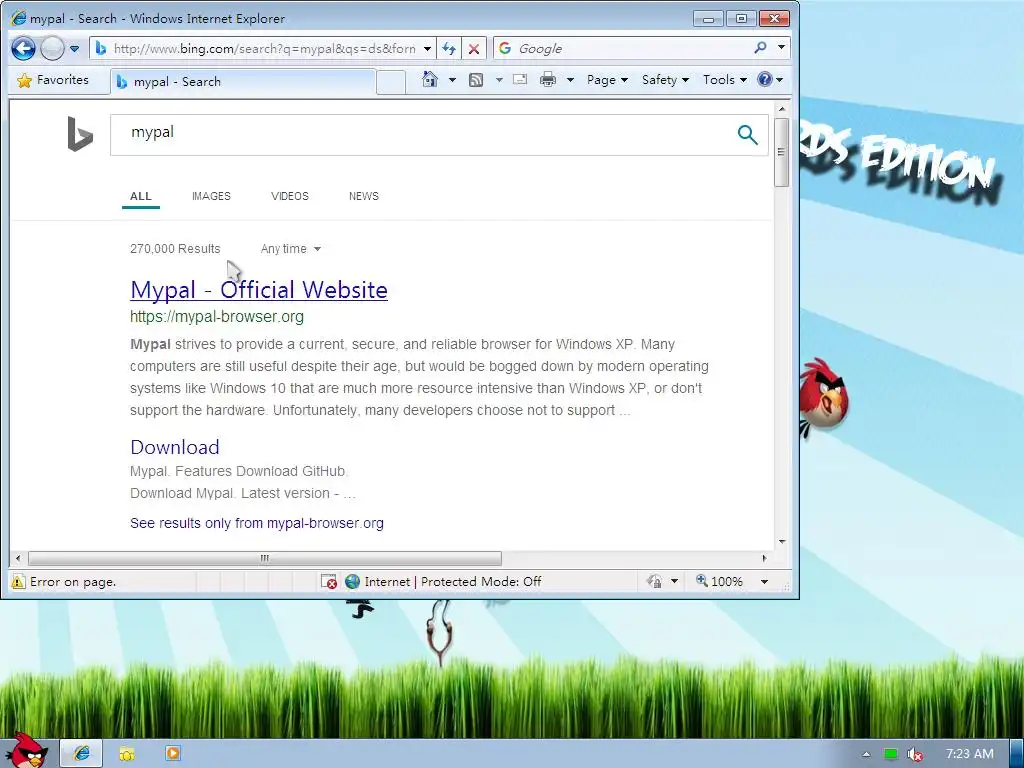Click the Help question mark icon

point(765,80)
